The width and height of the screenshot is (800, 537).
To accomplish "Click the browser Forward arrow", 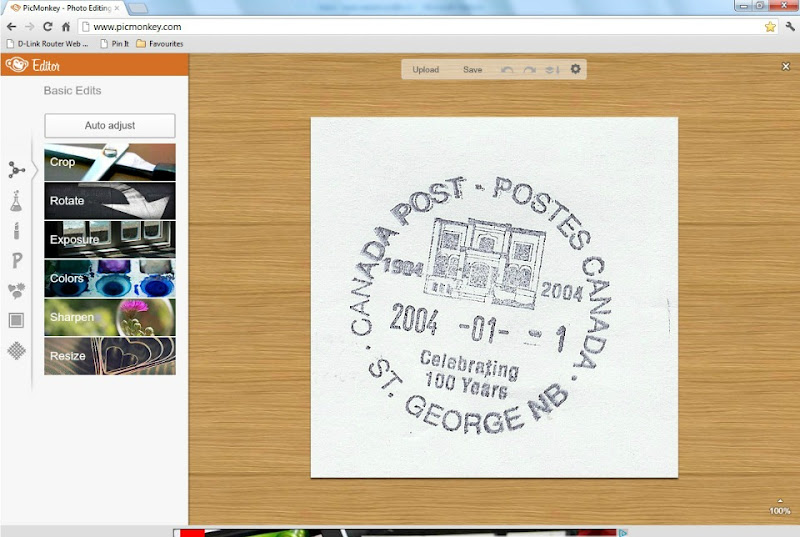I will pos(30,27).
